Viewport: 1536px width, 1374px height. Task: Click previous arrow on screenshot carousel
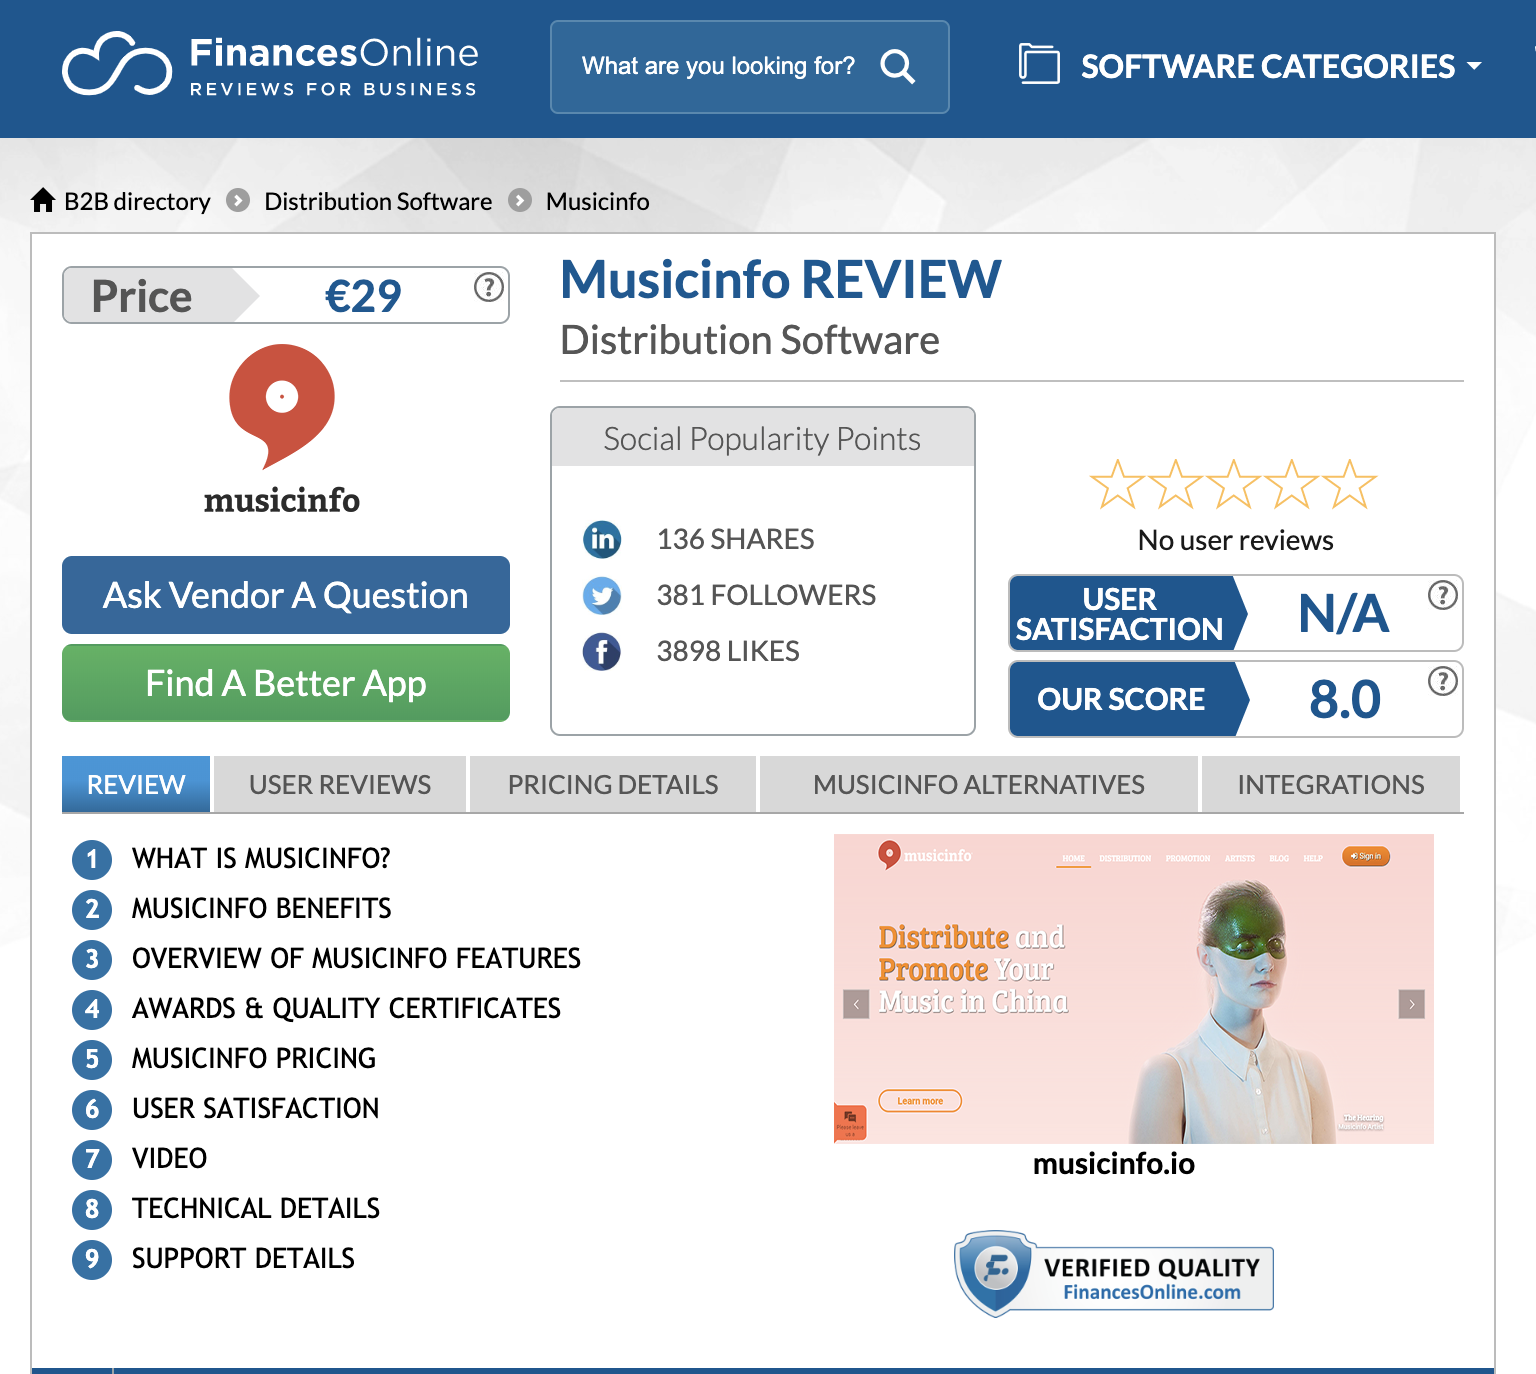coord(856,1004)
